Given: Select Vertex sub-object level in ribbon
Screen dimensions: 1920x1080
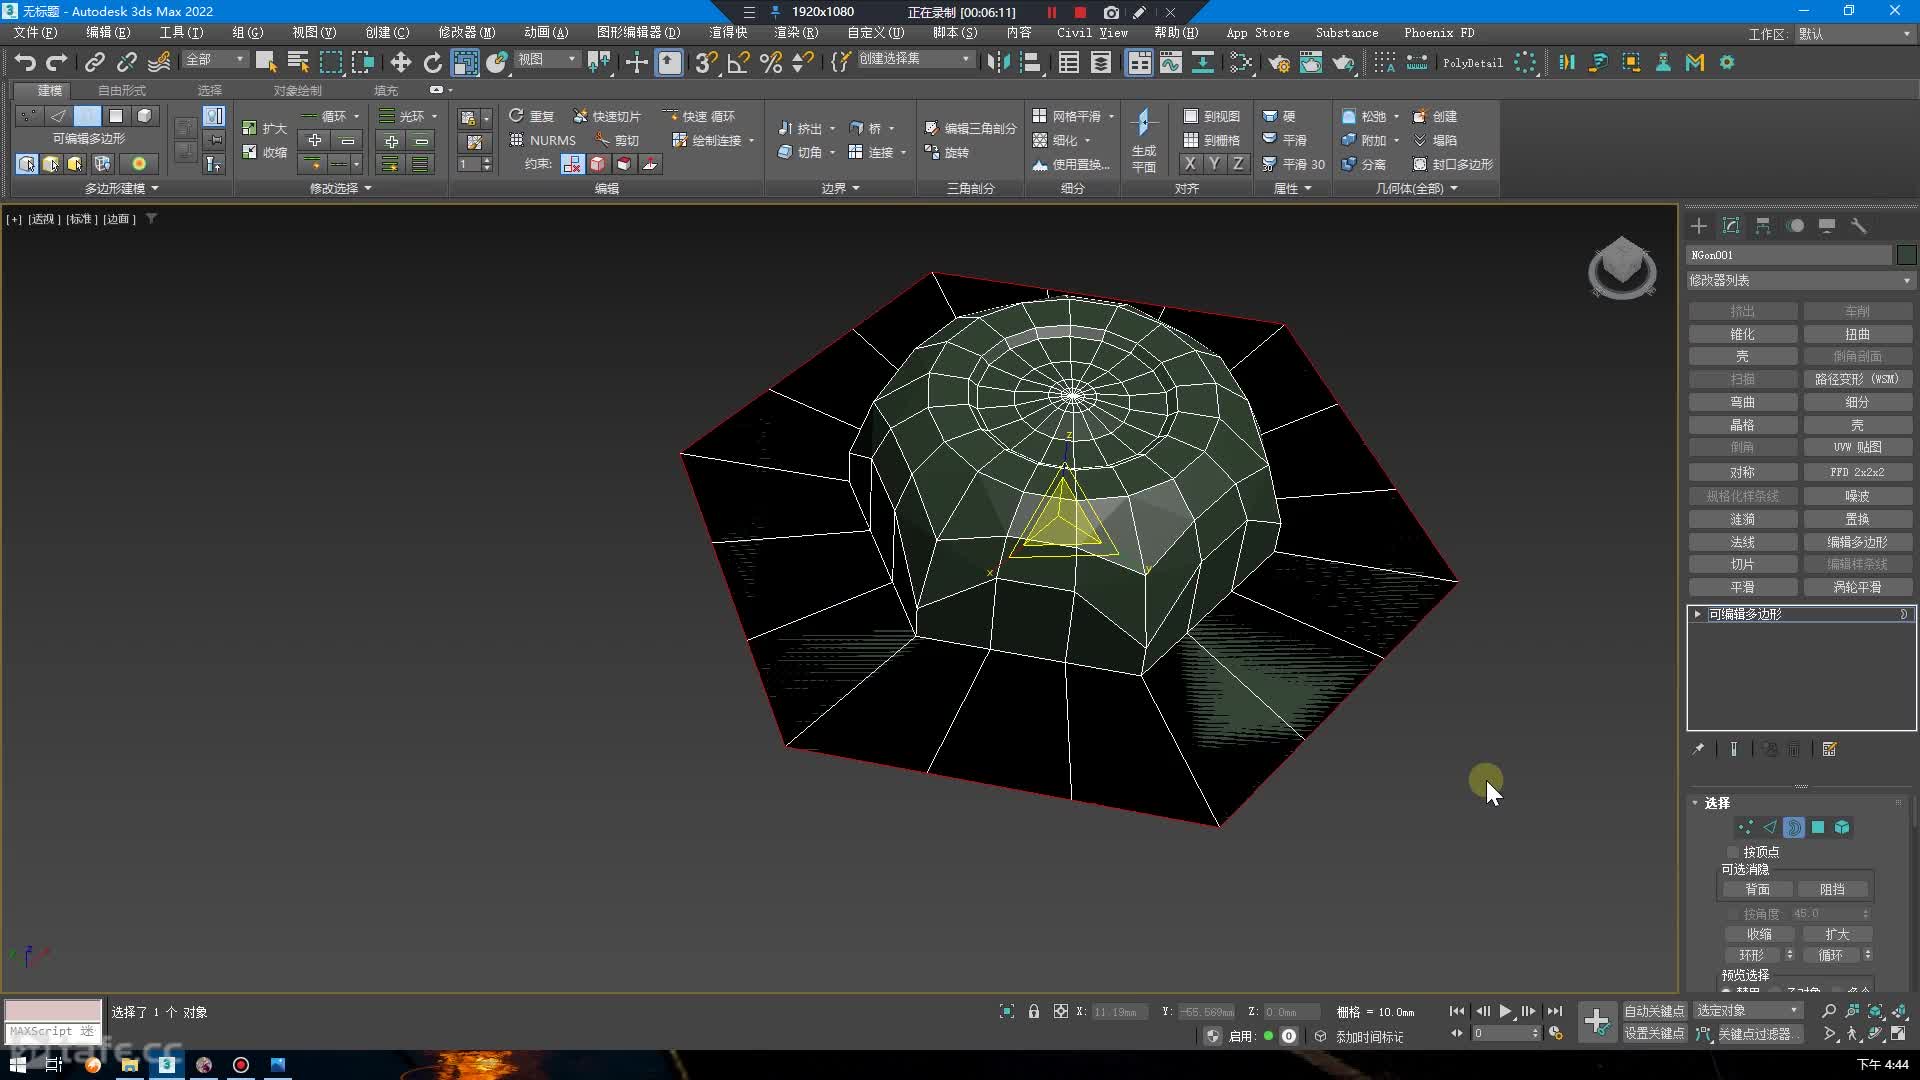Looking at the screenshot, I should [x=29, y=116].
